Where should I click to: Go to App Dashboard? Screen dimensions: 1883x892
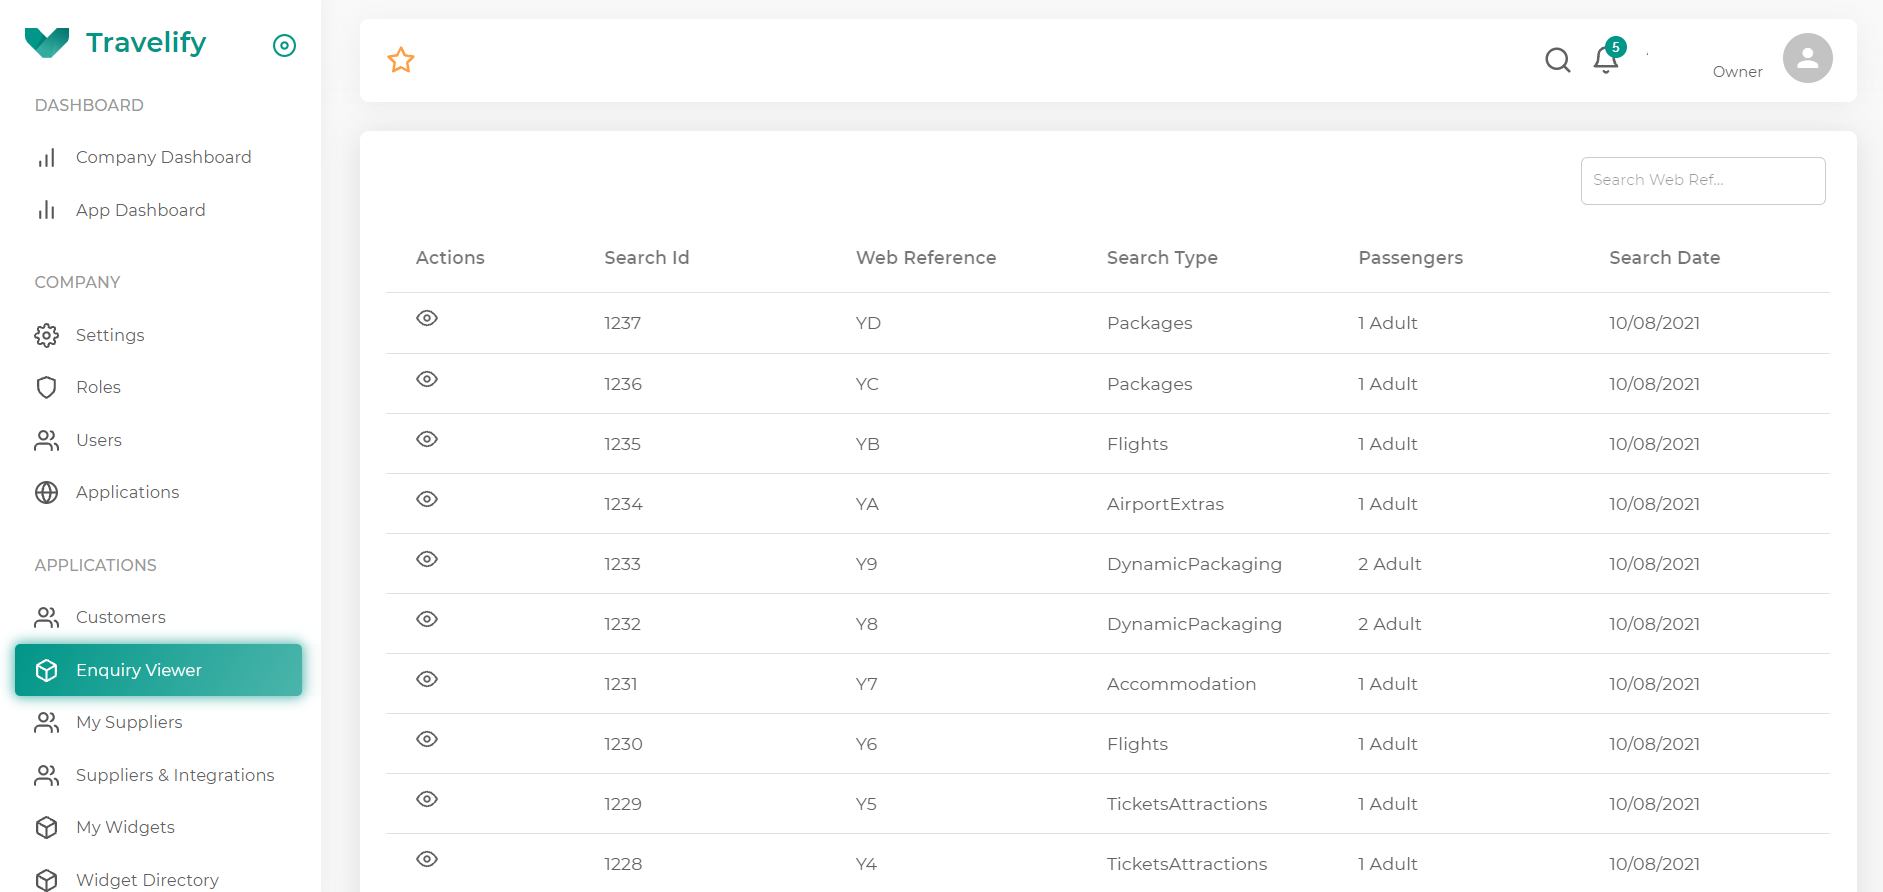point(140,210)
